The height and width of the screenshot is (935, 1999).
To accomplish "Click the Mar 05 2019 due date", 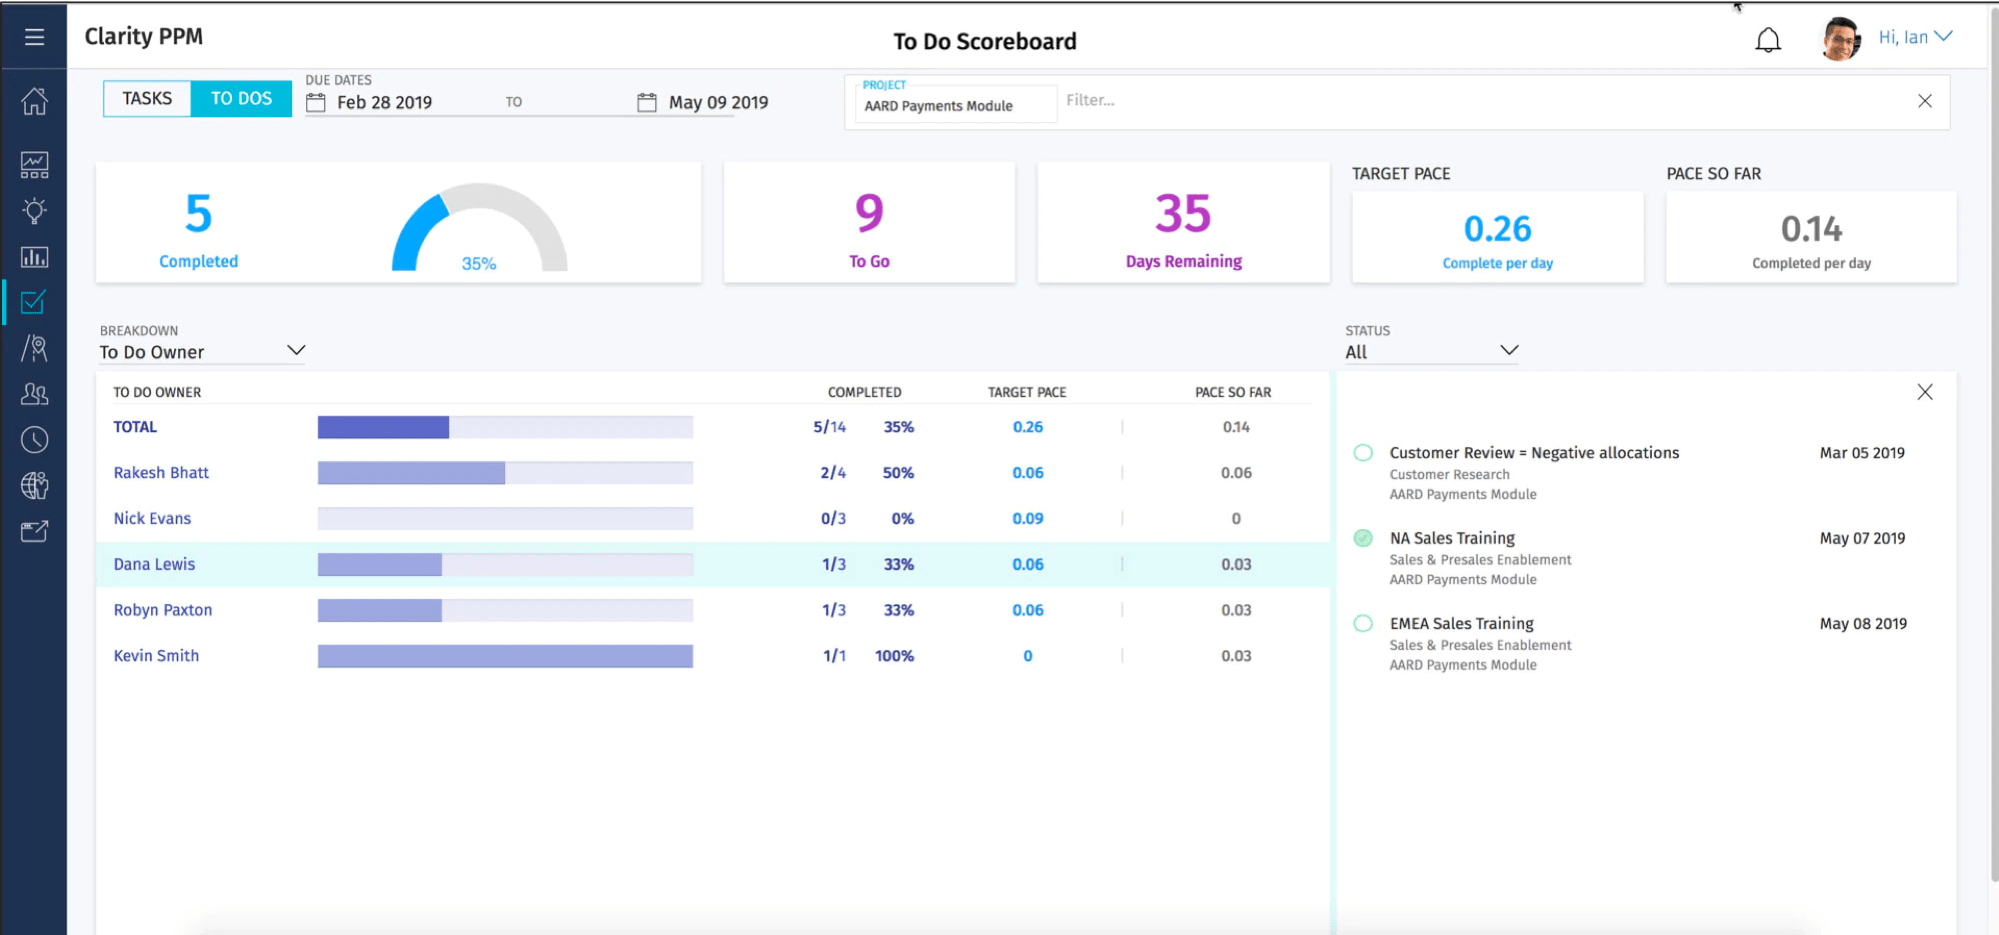I will pyautogui.click(x=1862, y=453).
